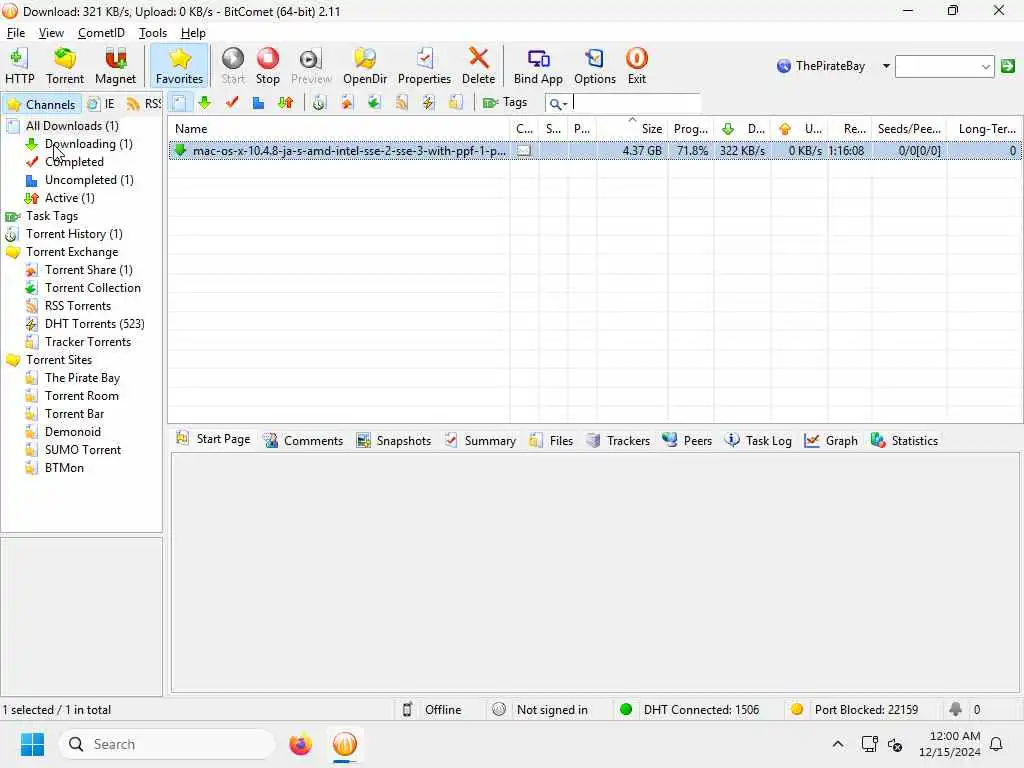Open the download directory with OpenDir
1024x768 pixels.
[365, 66]
